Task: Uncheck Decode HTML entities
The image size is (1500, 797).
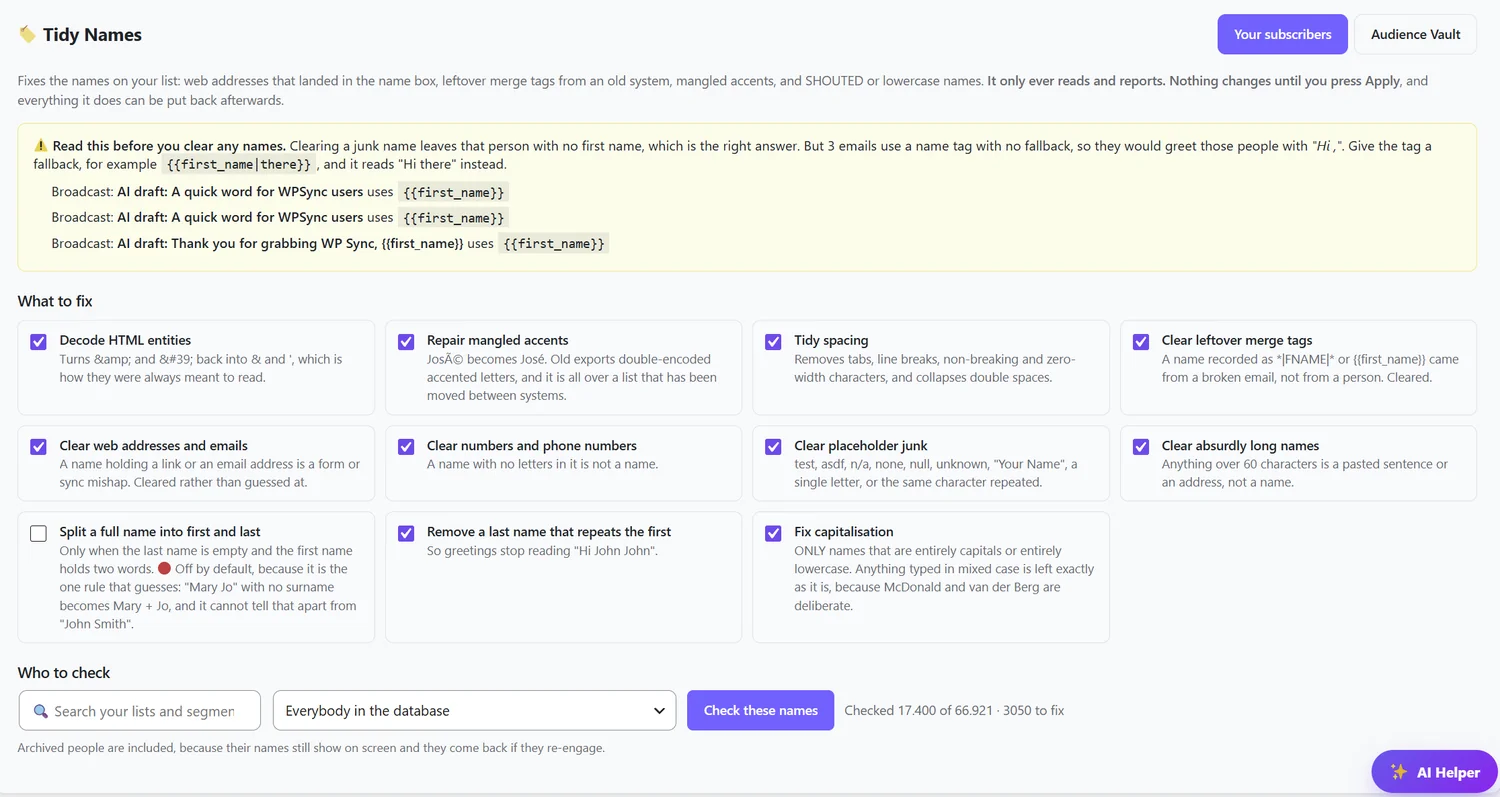Action: (38, 342)
